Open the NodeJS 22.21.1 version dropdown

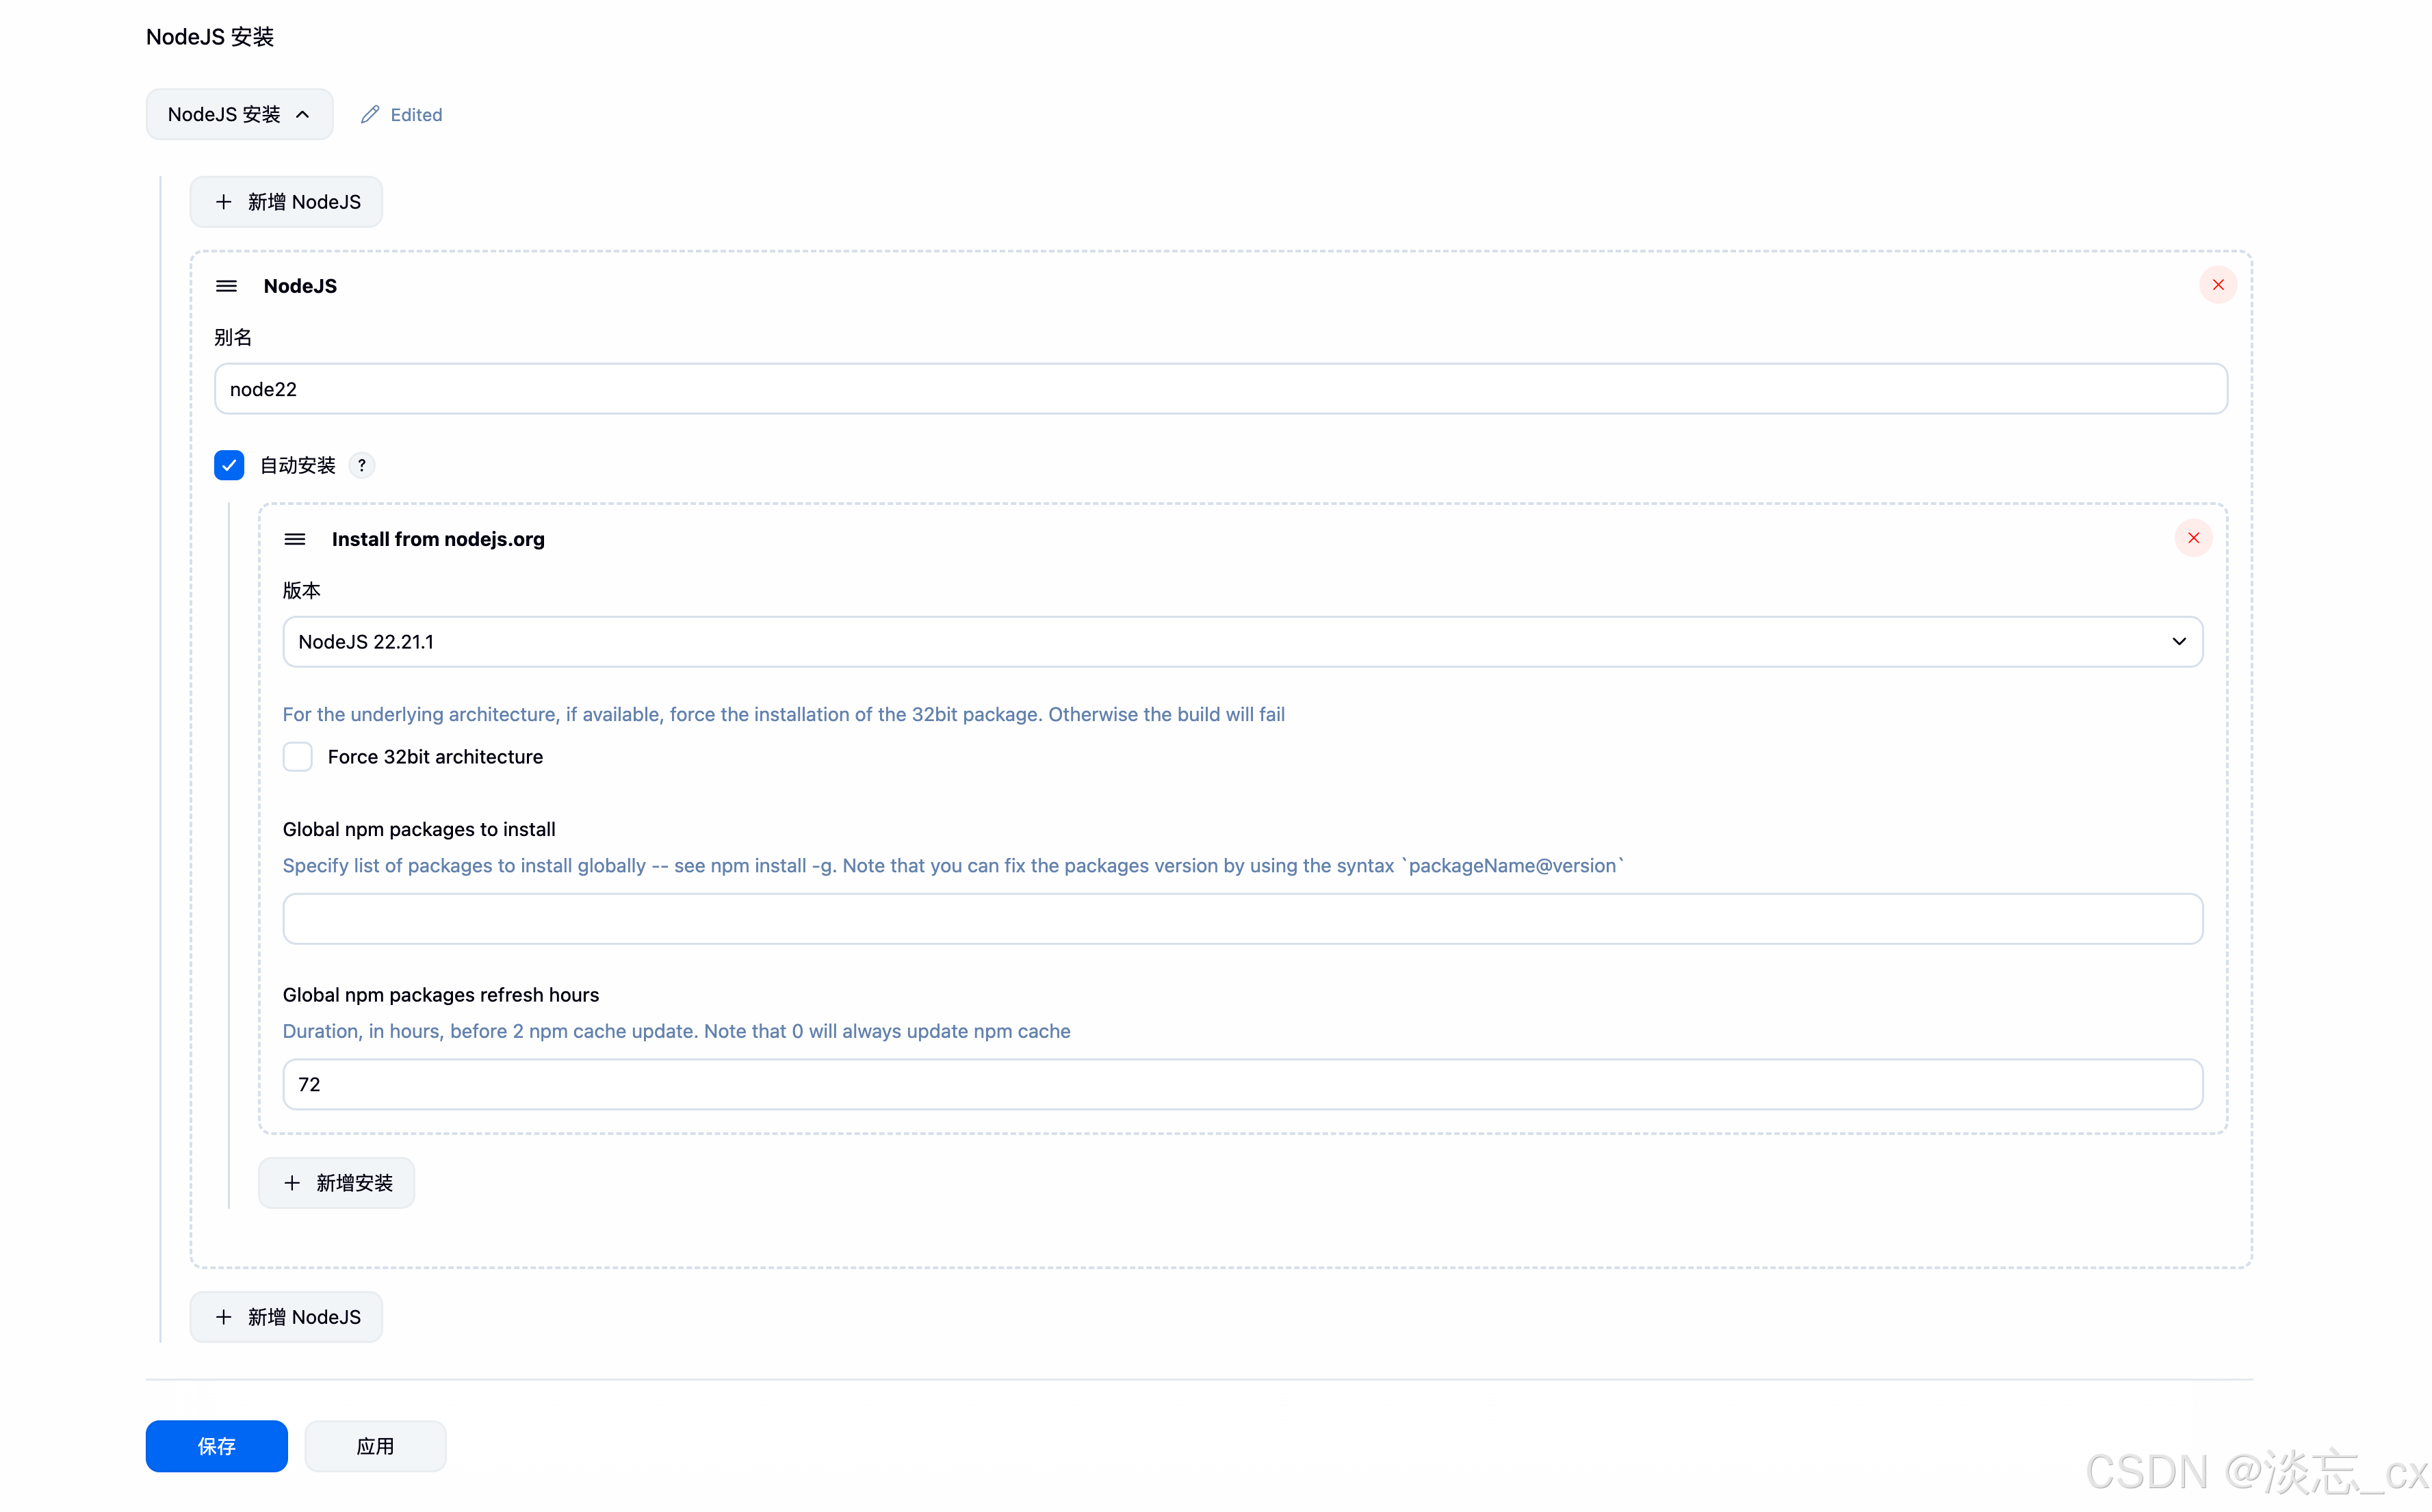click(x=1200, y=642)
